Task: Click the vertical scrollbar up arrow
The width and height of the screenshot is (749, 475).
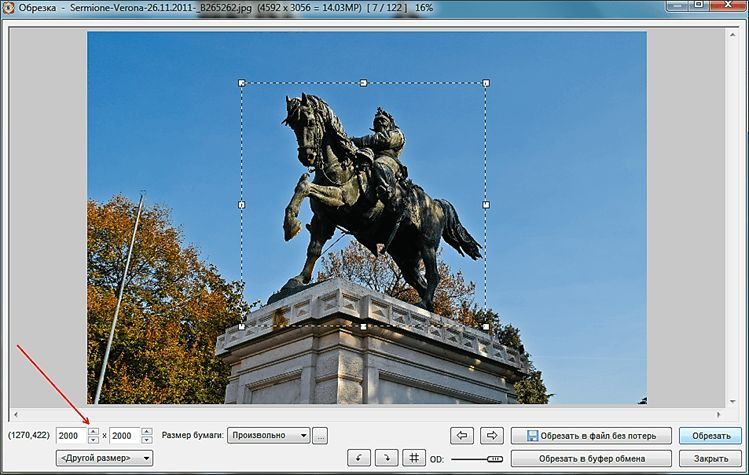Action: pyautogui.click(x=732, y=35)
